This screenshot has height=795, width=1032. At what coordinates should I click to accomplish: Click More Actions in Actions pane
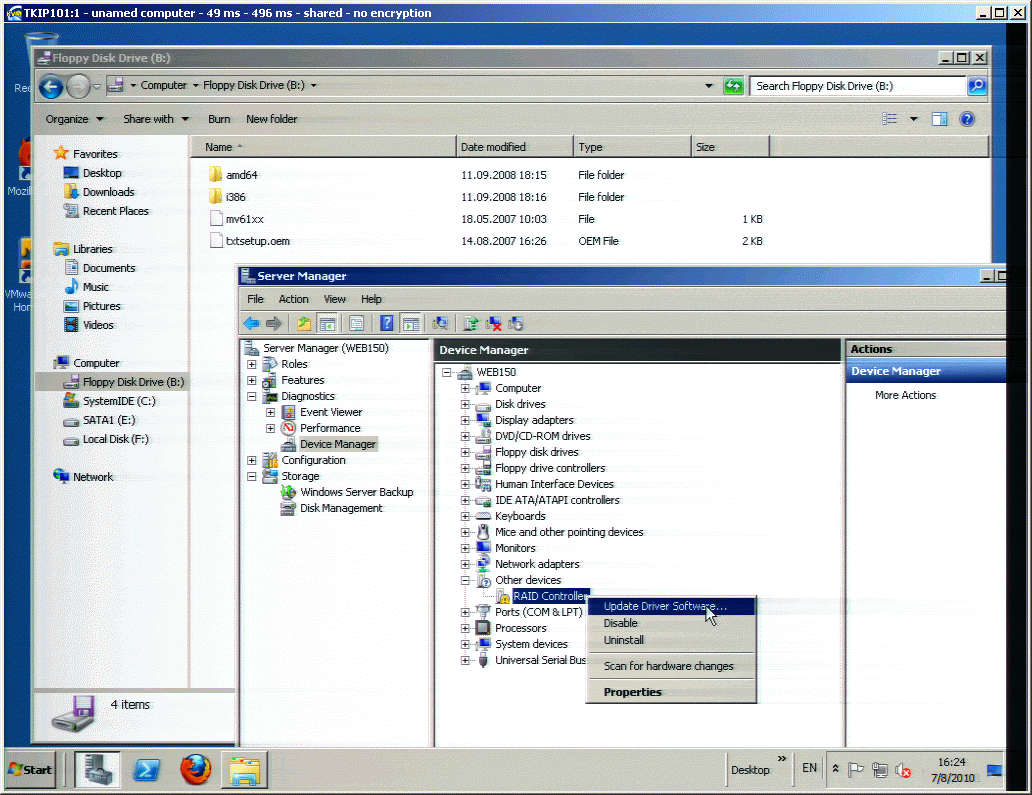[905, 396]
